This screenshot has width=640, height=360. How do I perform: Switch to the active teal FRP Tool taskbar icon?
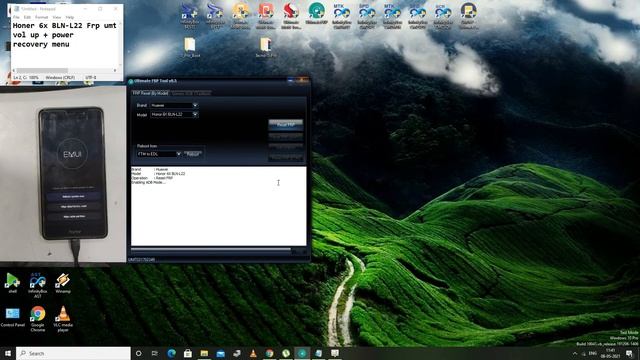point(302,353)
